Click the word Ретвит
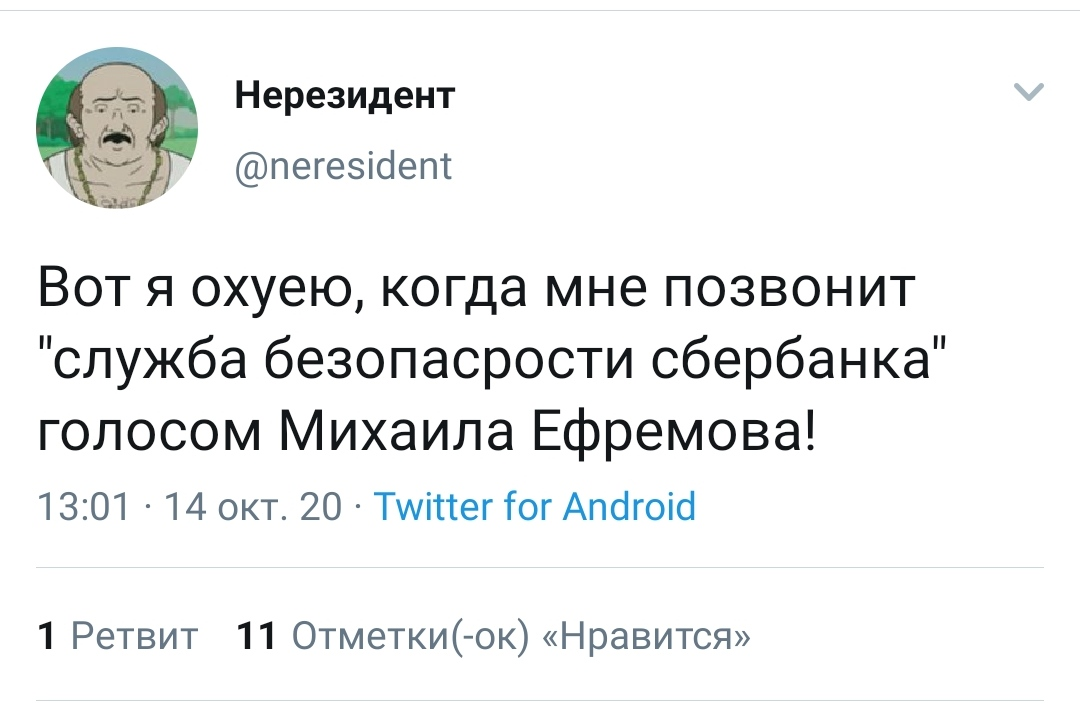1080x710 pixels. [x=134, y=634]
